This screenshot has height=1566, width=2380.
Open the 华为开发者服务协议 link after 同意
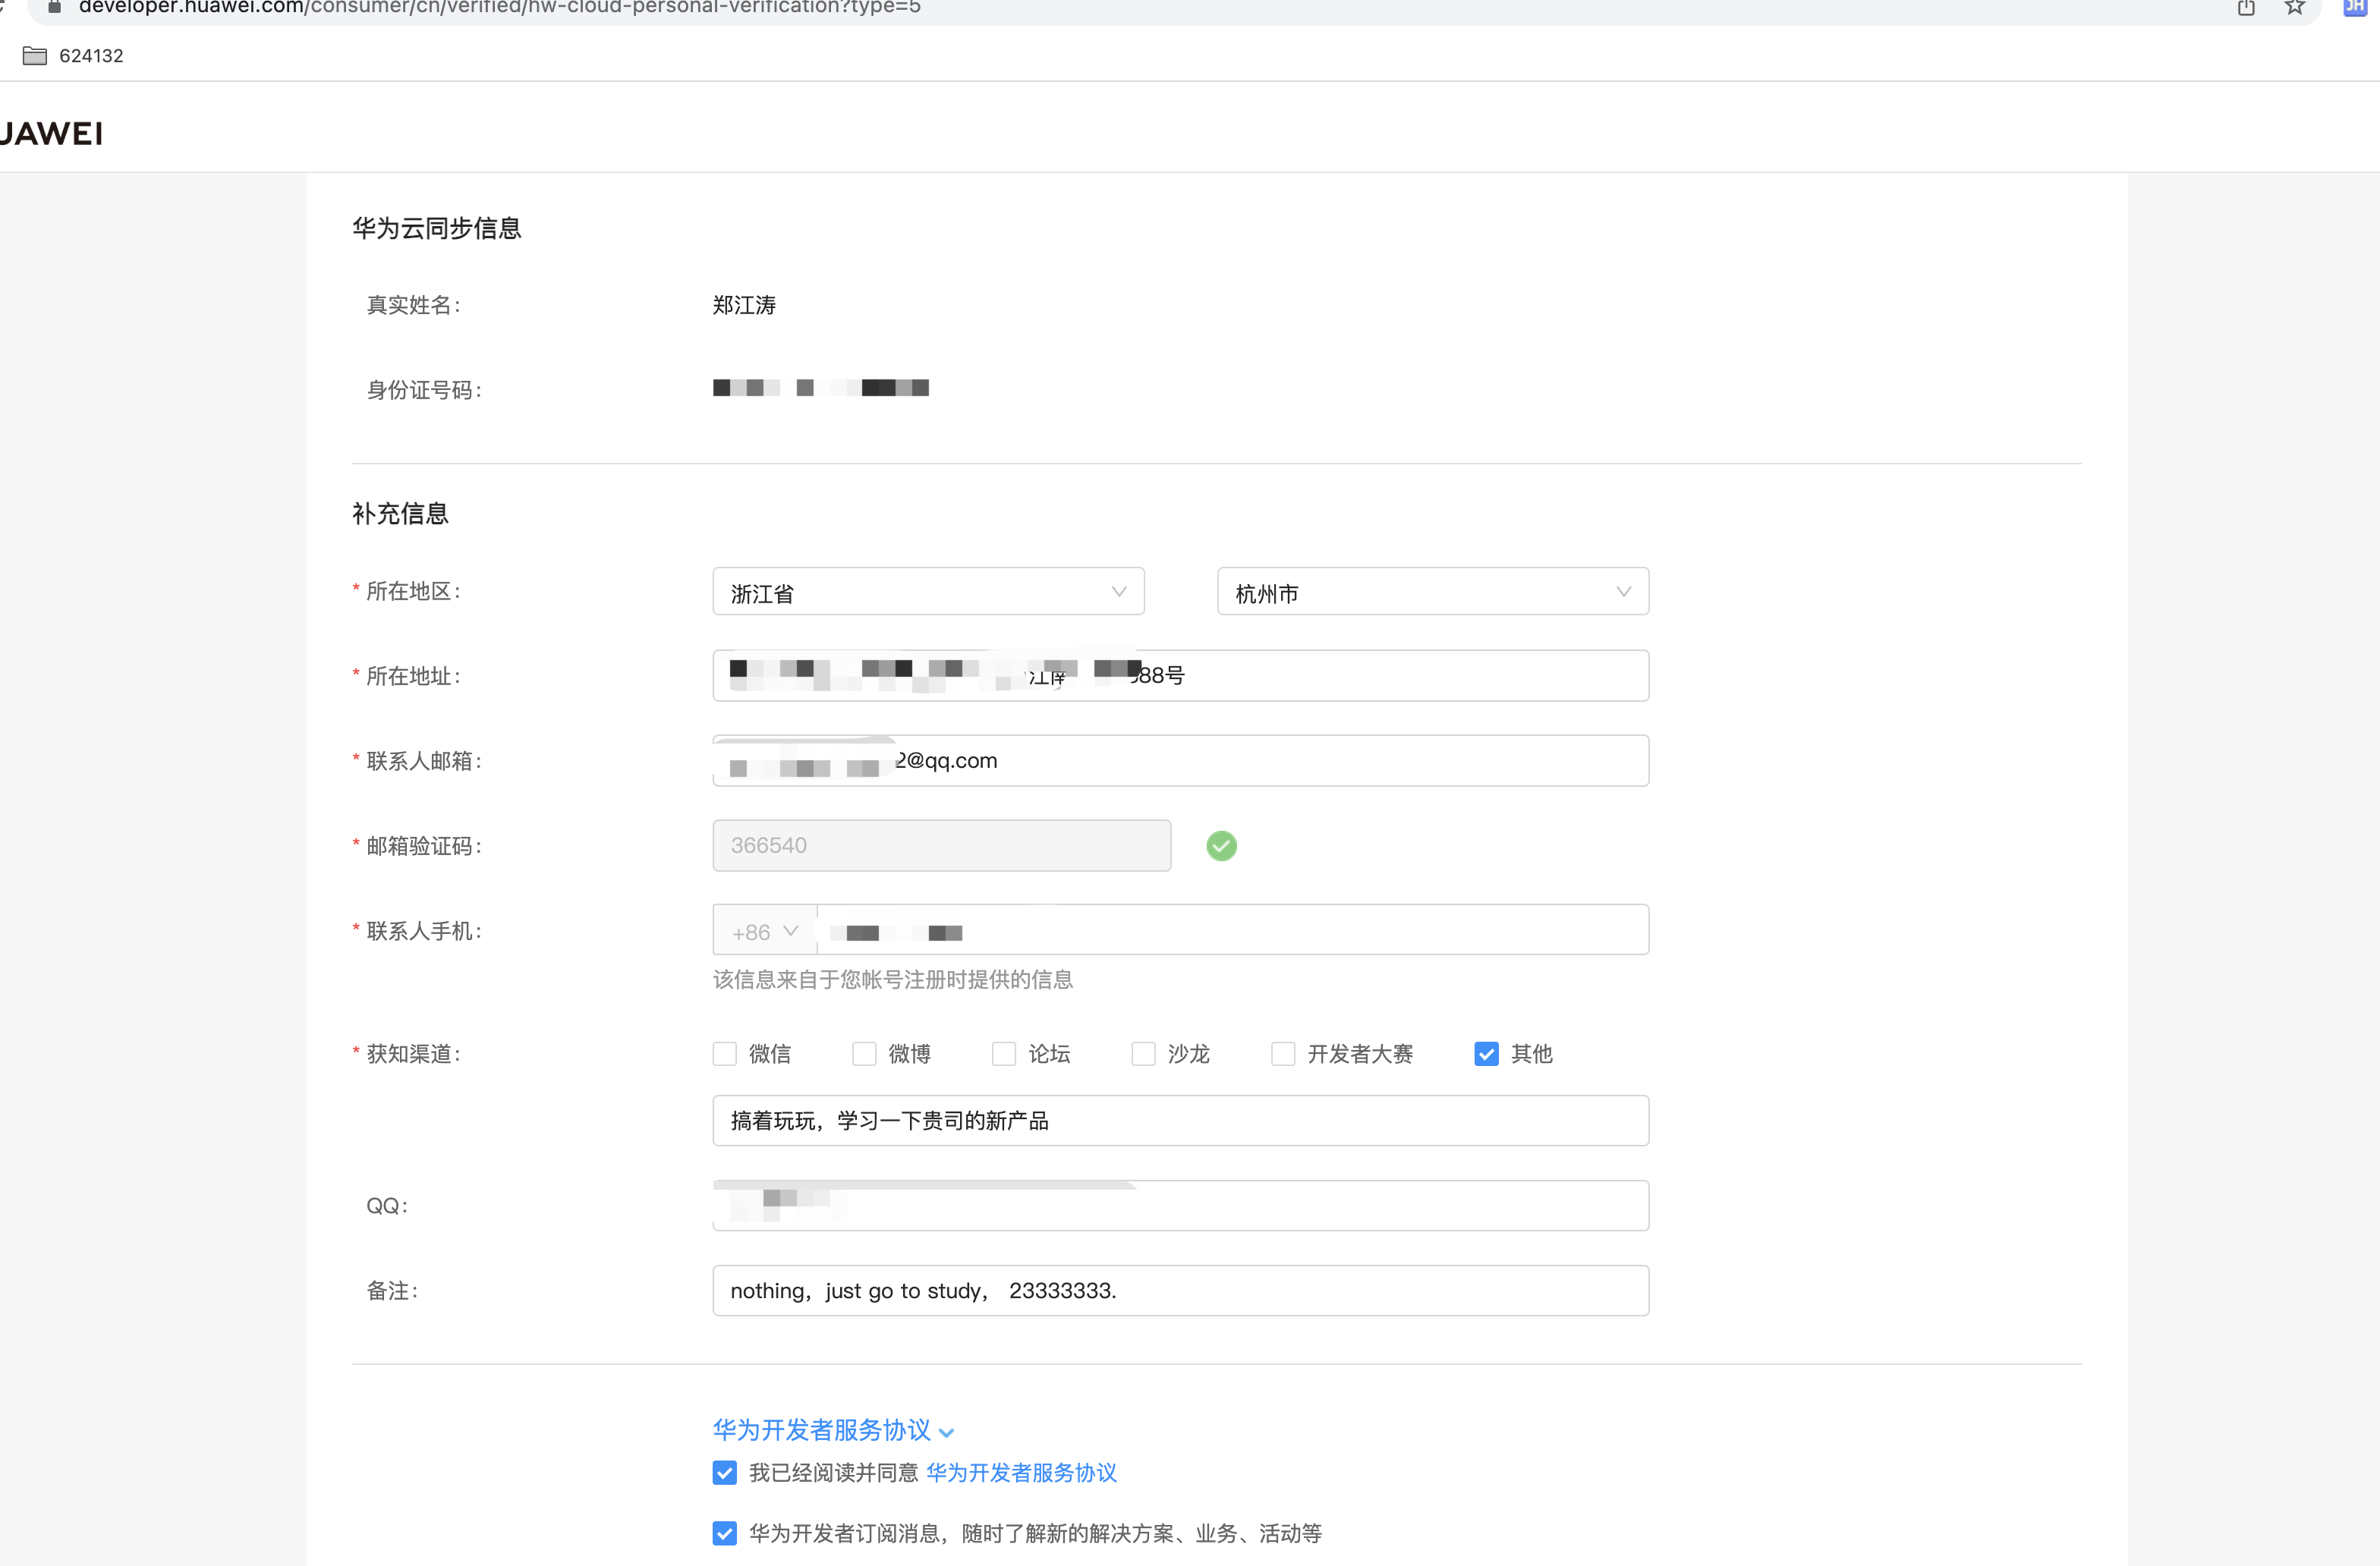(x=1021, y=1473)
